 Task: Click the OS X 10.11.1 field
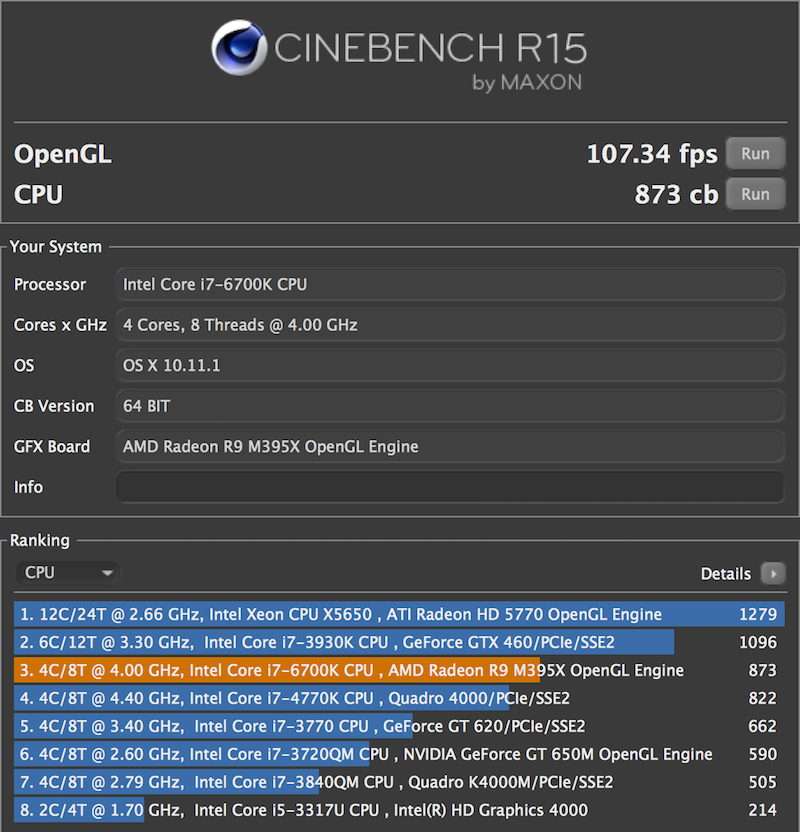(x=450, y=366)
